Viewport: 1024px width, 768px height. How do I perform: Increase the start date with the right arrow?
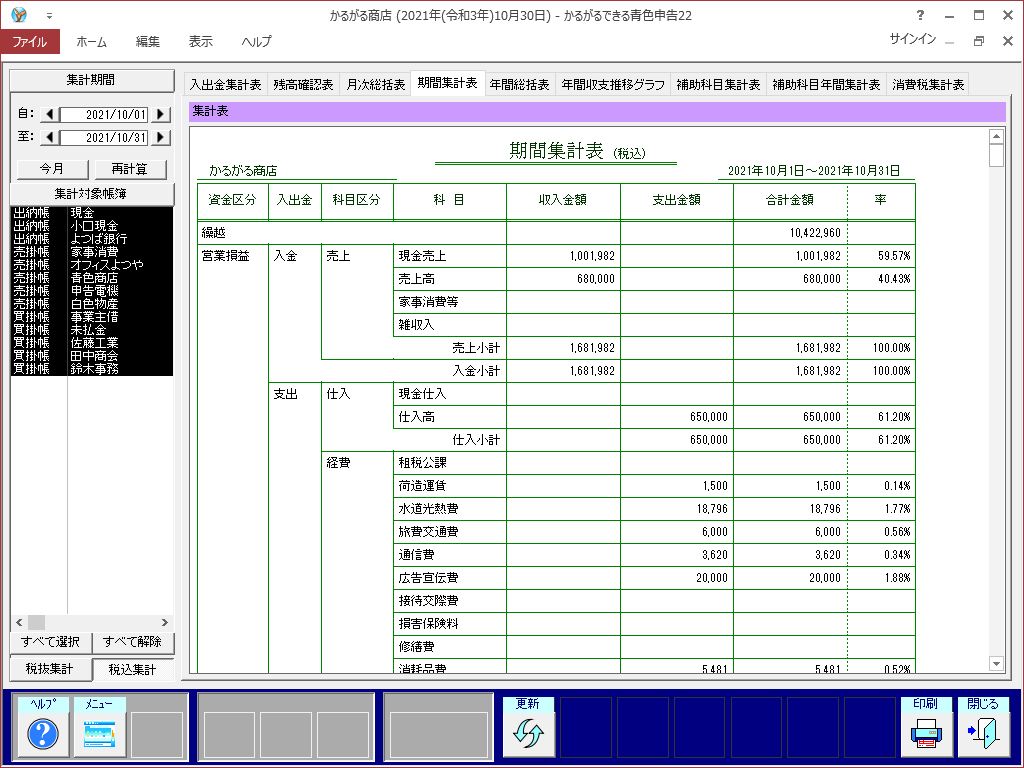[x=161, y=114]
